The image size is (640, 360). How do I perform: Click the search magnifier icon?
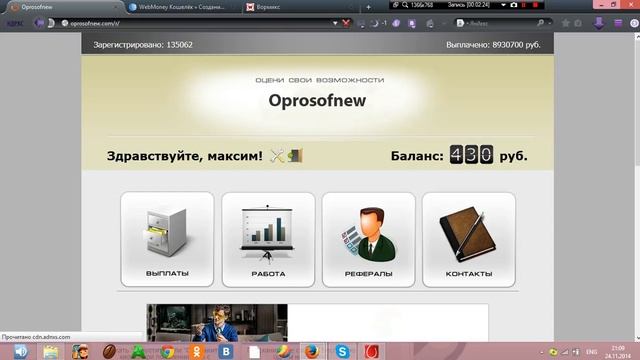pos(540,23)
